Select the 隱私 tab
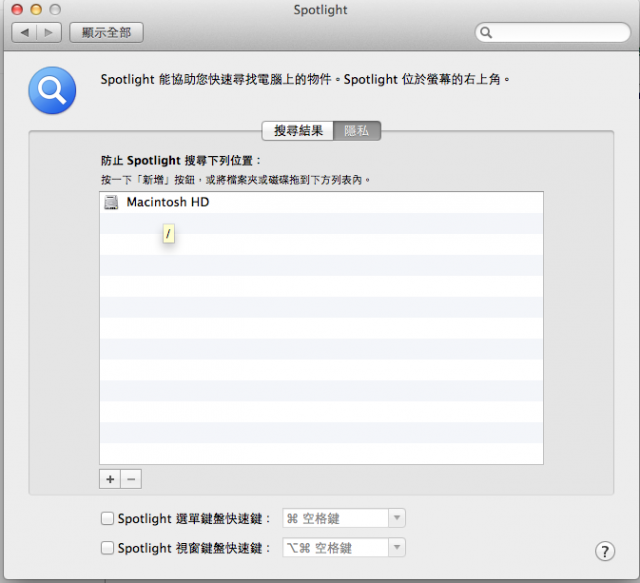Screen dimensions: 640x583 357,131
